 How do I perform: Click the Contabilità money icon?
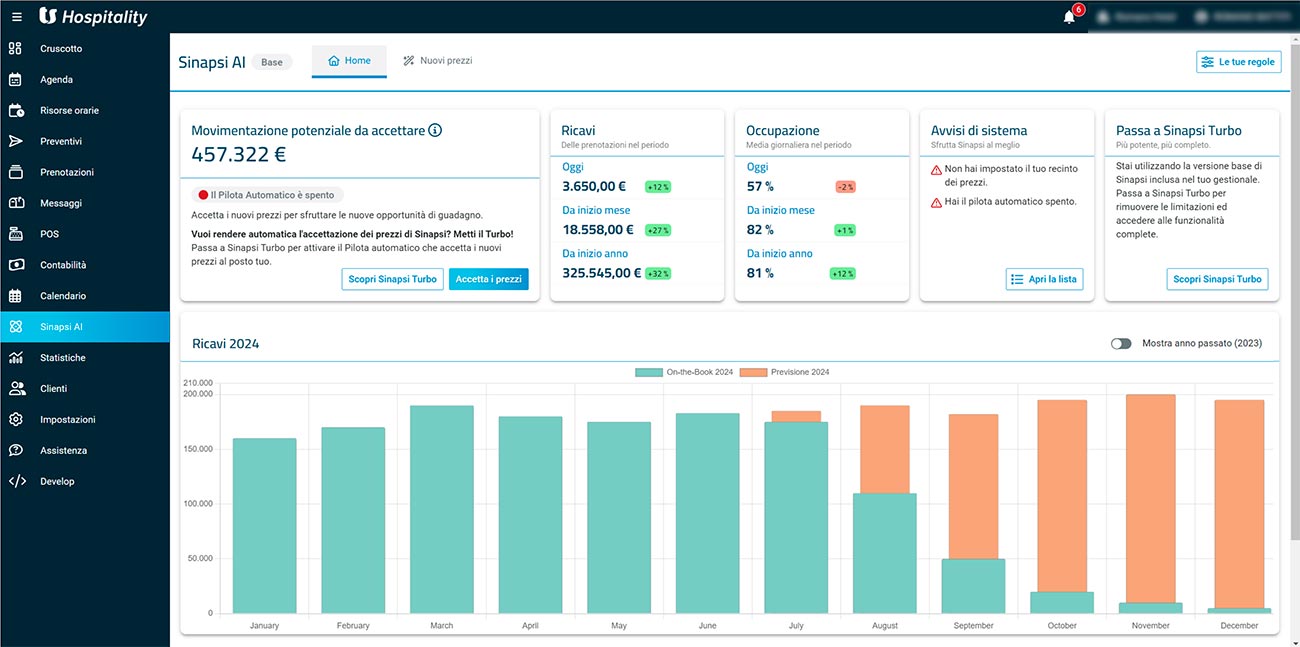pyautogui.click(x=15, y=265)
